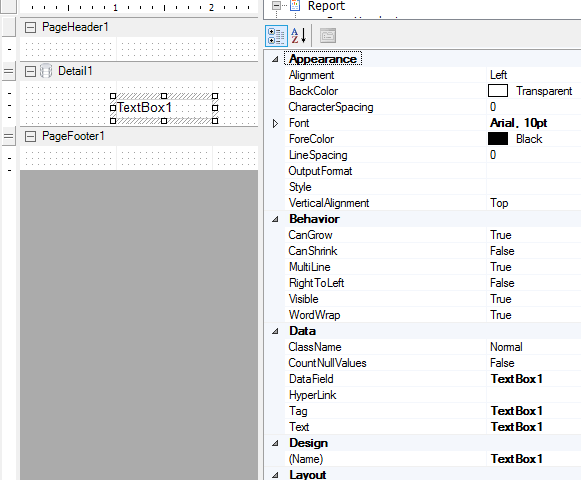This screenshot has height=480, width=581.
Task: Click the Alignment value Left
Action: coord(498,75)
